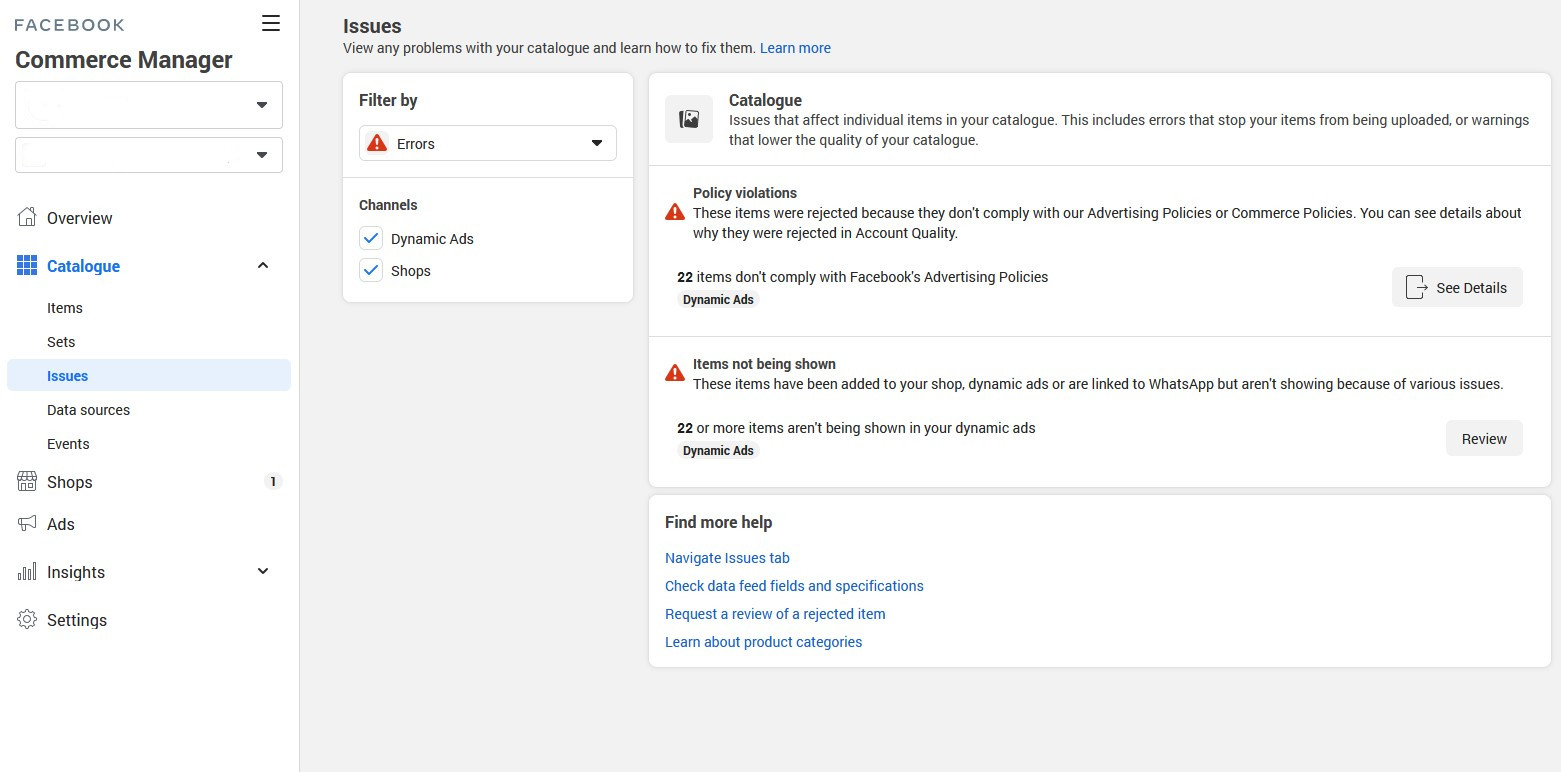Expand the Insights section chevron
1561x772 pixels.
point(263,571)
